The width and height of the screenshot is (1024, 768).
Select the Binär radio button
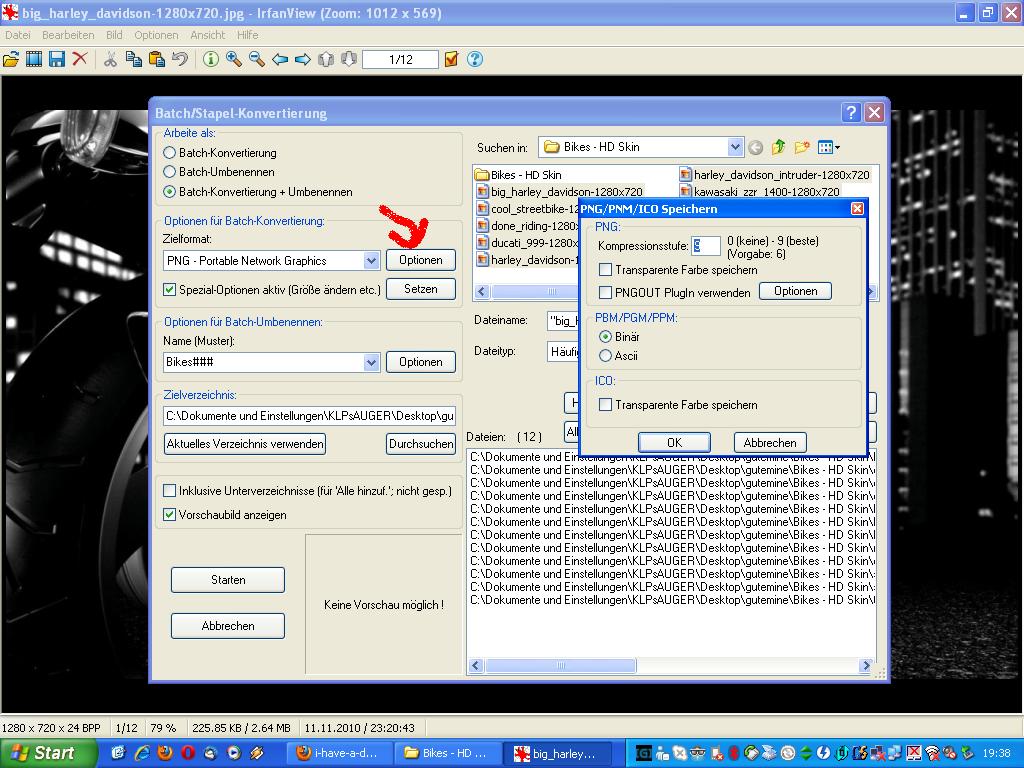605,337
